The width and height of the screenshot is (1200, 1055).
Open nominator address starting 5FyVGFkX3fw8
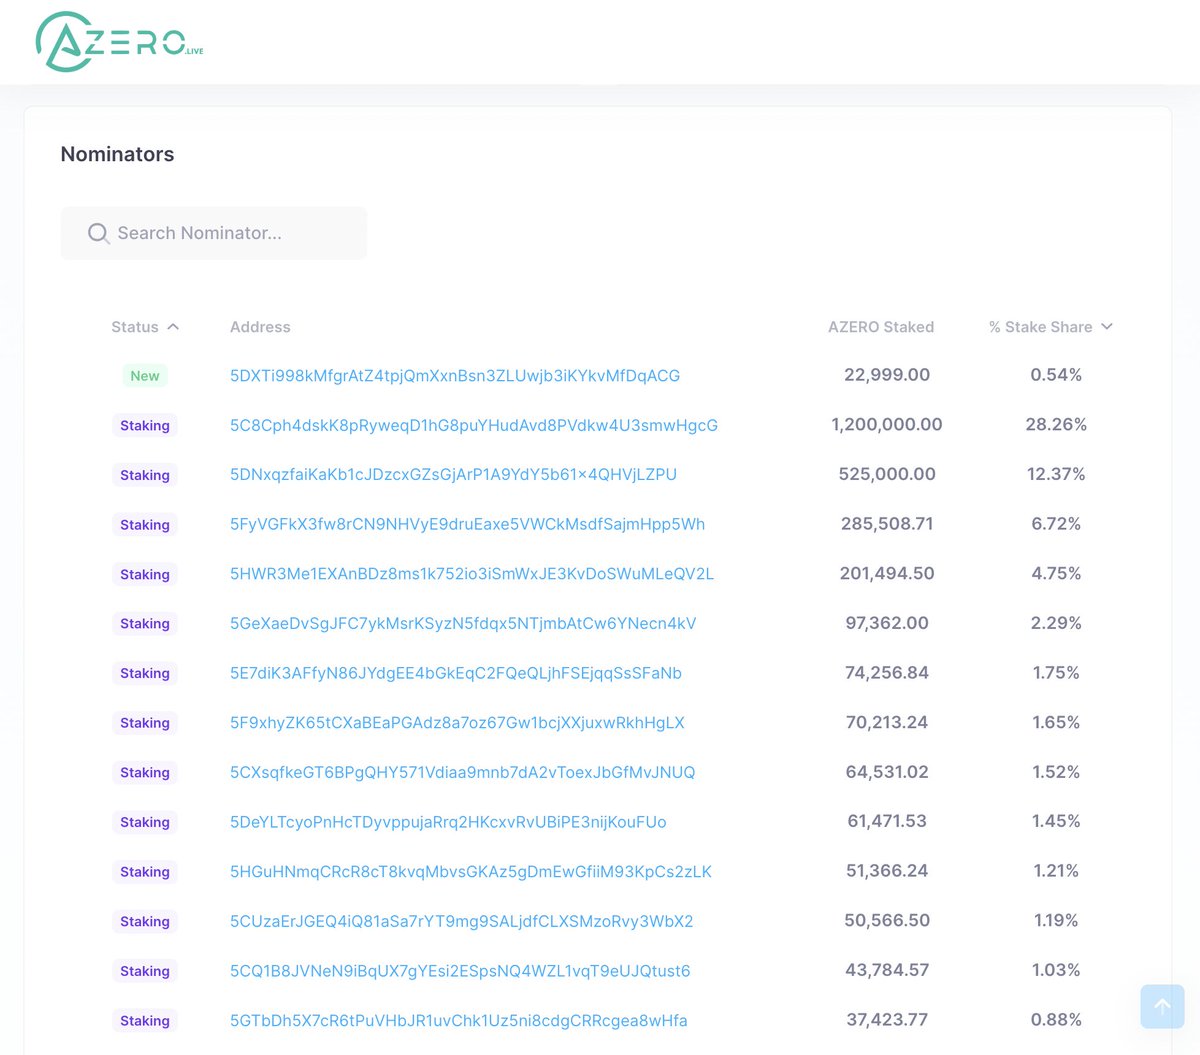coord(467,524)
